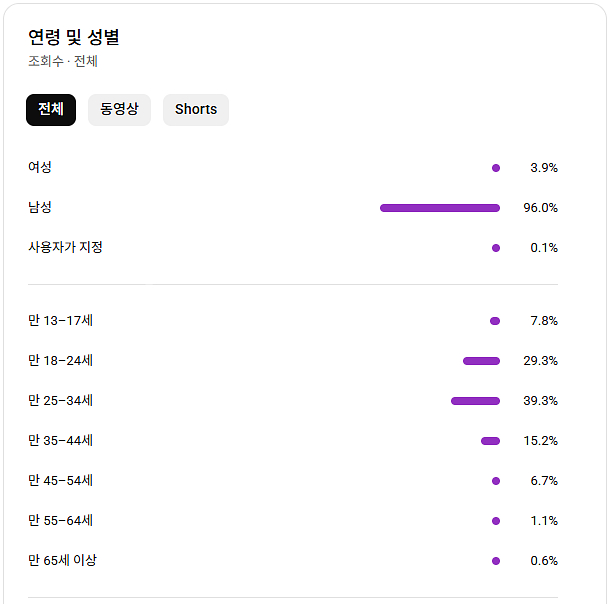
Task: Click the 만 55–64세 purple dot
Action: point(496,521)
